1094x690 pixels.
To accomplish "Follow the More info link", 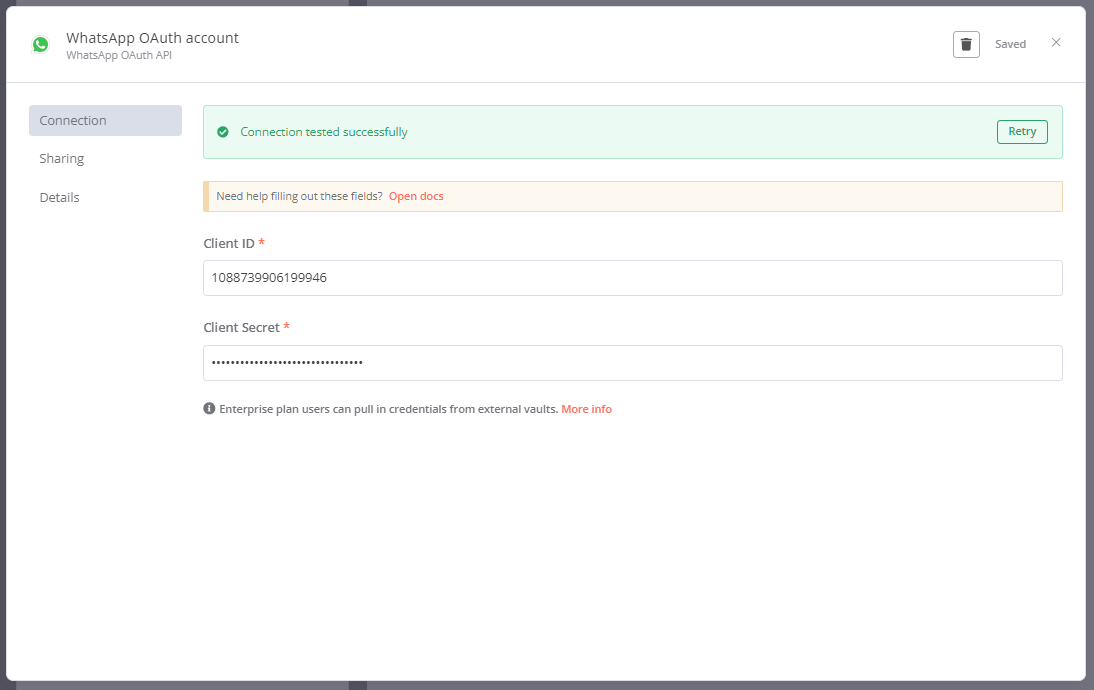I will (586, 409).
